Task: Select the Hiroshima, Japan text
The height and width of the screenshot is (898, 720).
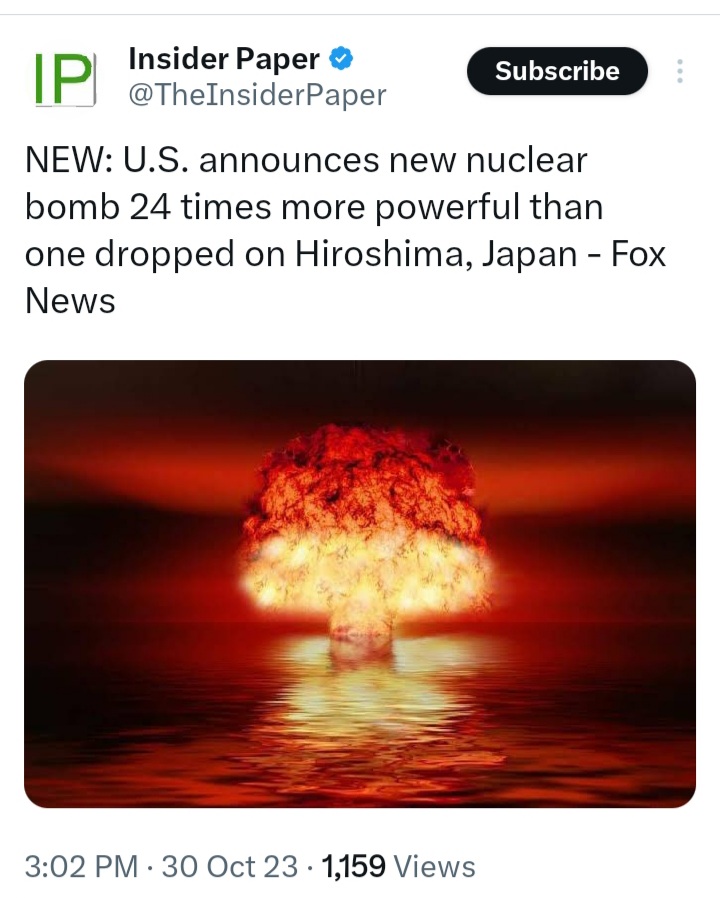Action: 436,254
